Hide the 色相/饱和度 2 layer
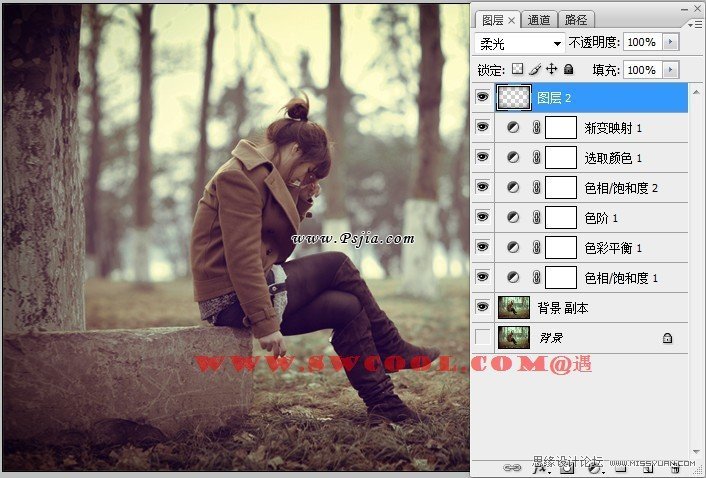This screenshot has width=706, height=478. (x=482, y=187)
